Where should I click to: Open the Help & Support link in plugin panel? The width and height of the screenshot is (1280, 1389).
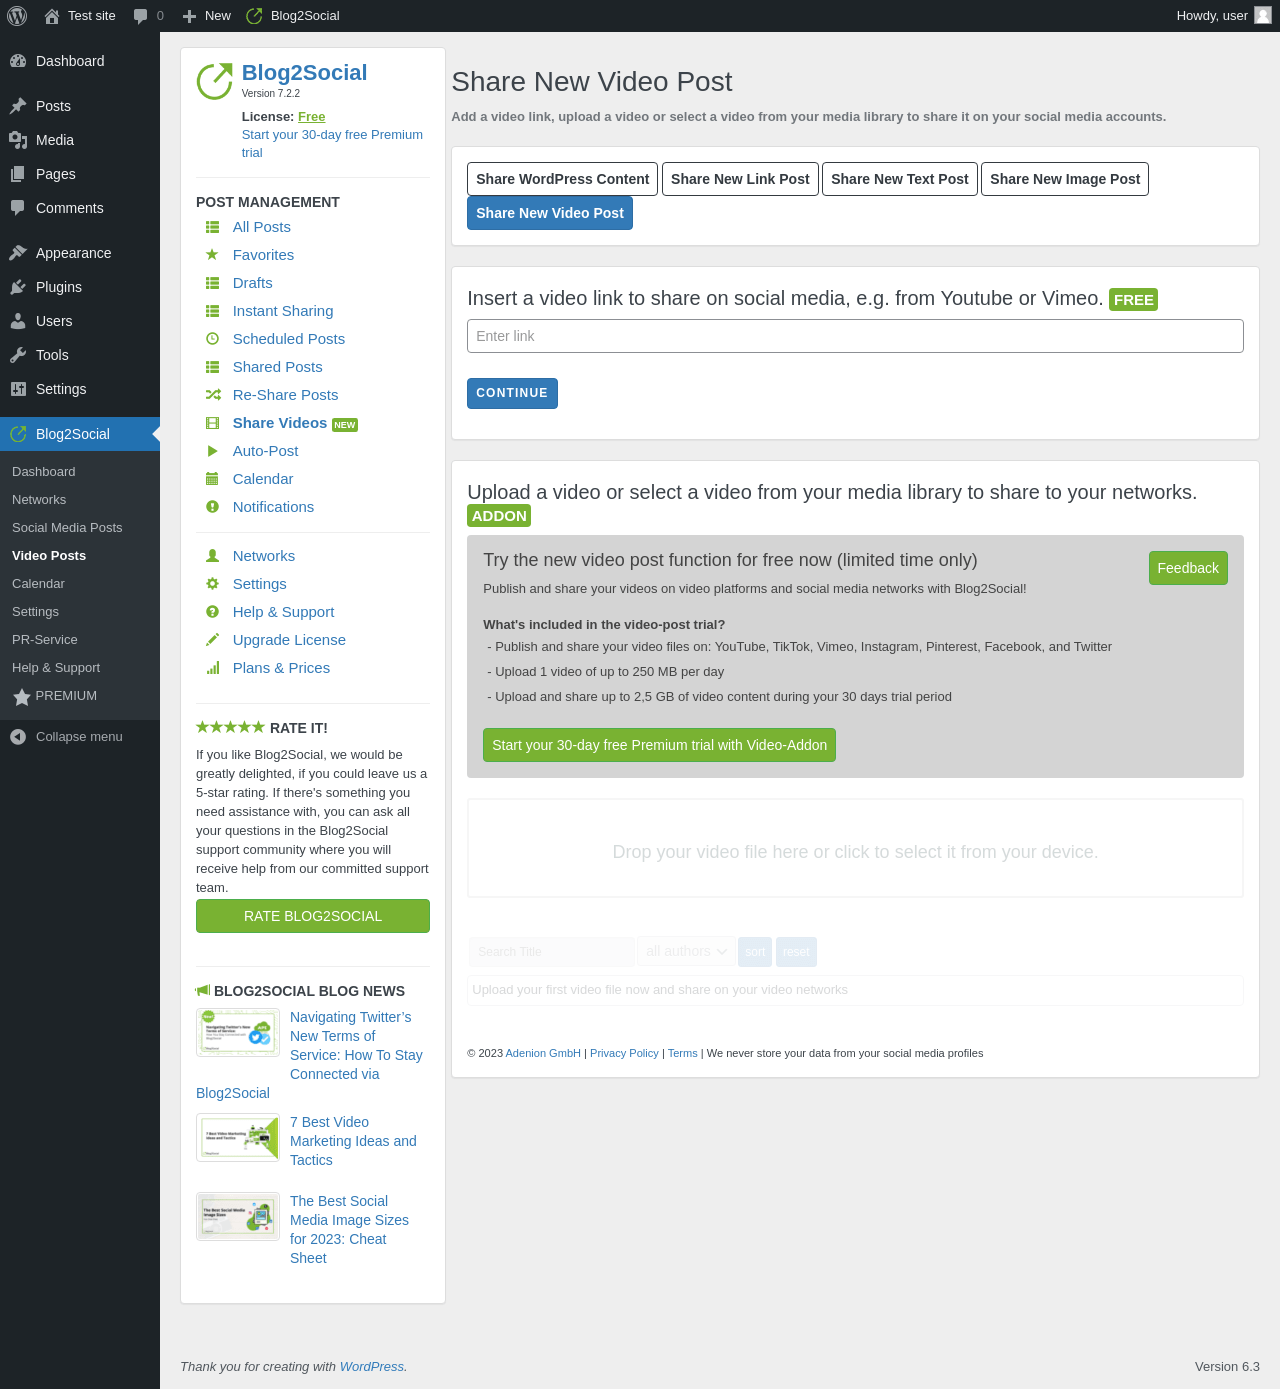284,612
